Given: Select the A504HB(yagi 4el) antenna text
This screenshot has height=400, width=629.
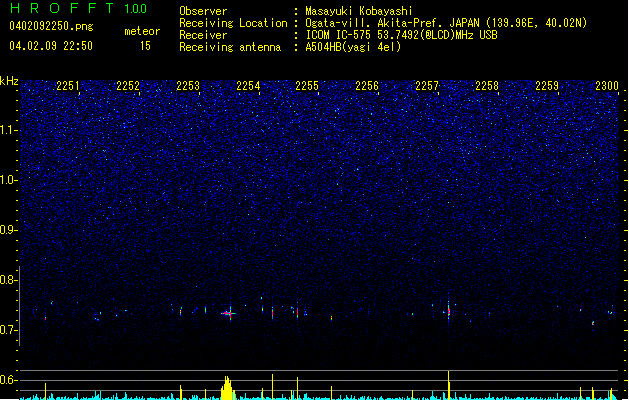Looking at the screenshot, I should point(353,47).
